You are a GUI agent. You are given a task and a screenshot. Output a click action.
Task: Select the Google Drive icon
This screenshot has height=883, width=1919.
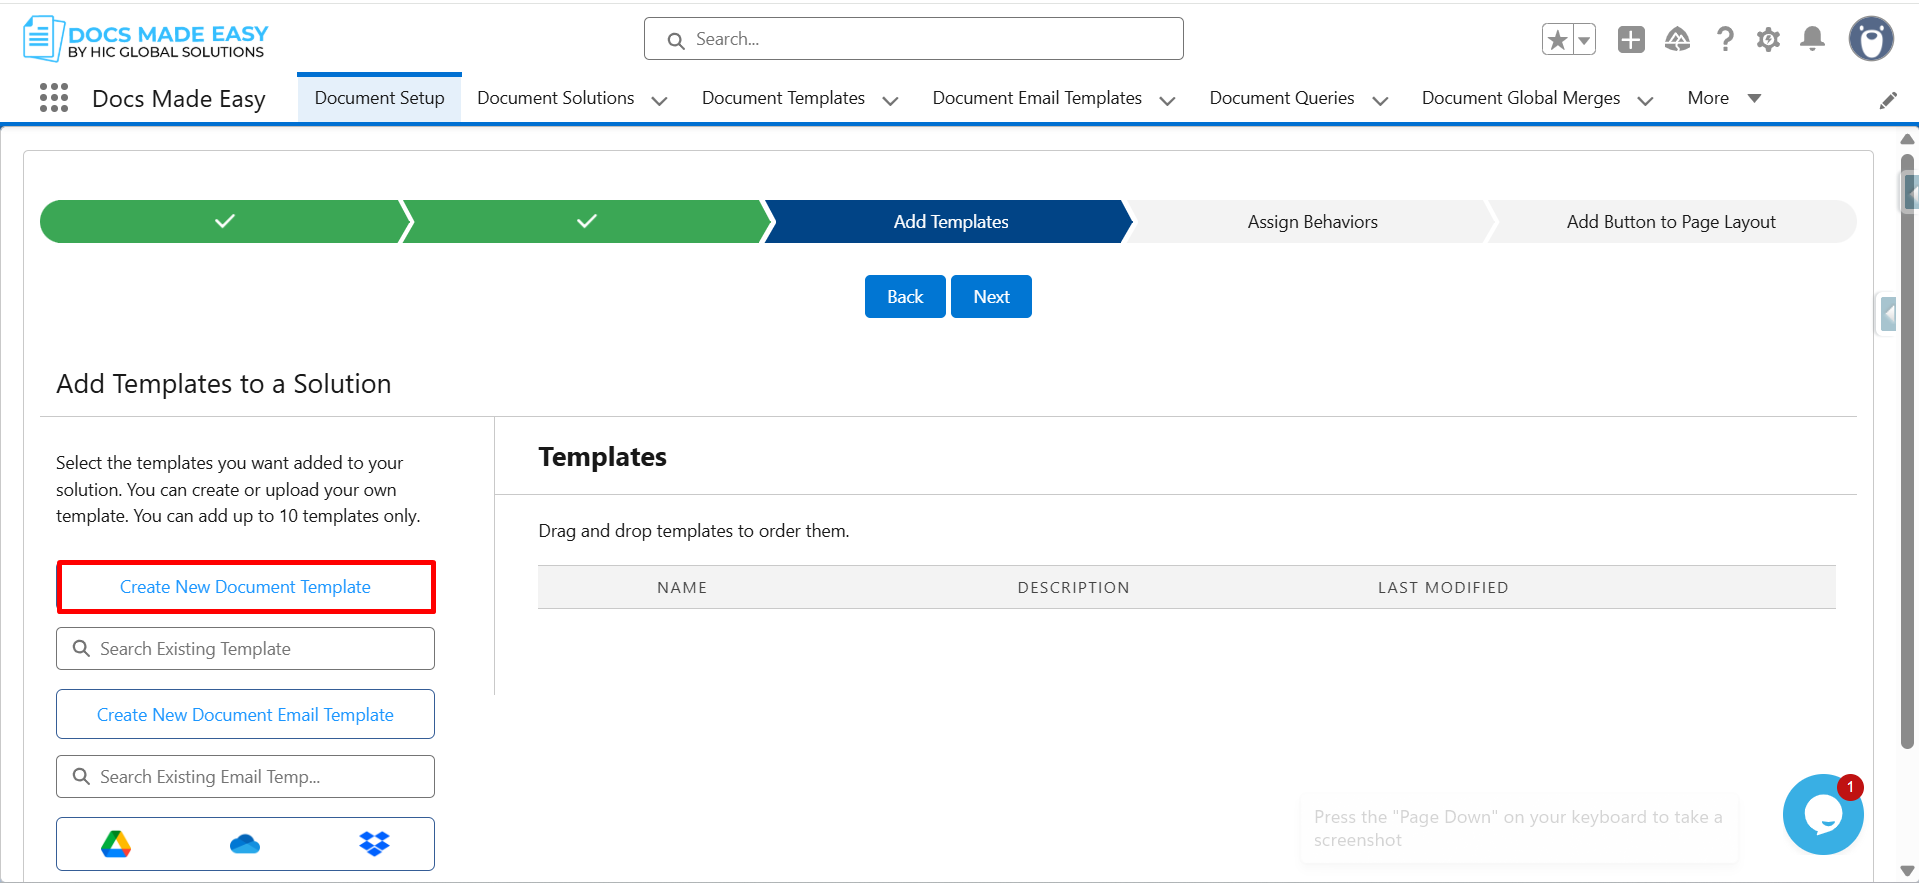[116, 844]
